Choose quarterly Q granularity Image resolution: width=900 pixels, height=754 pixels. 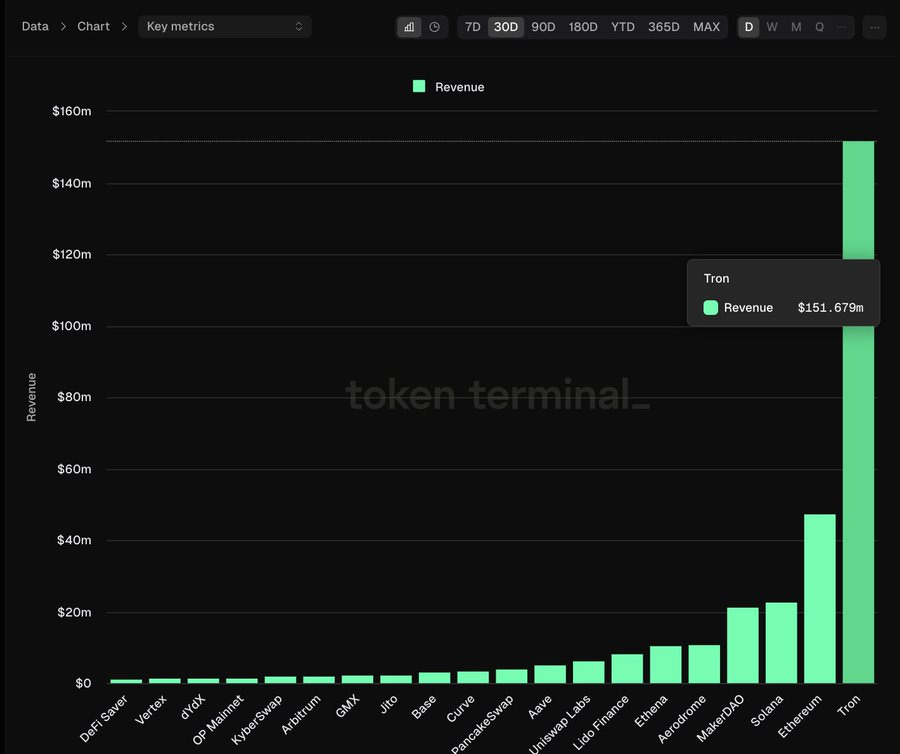[819, 27]
